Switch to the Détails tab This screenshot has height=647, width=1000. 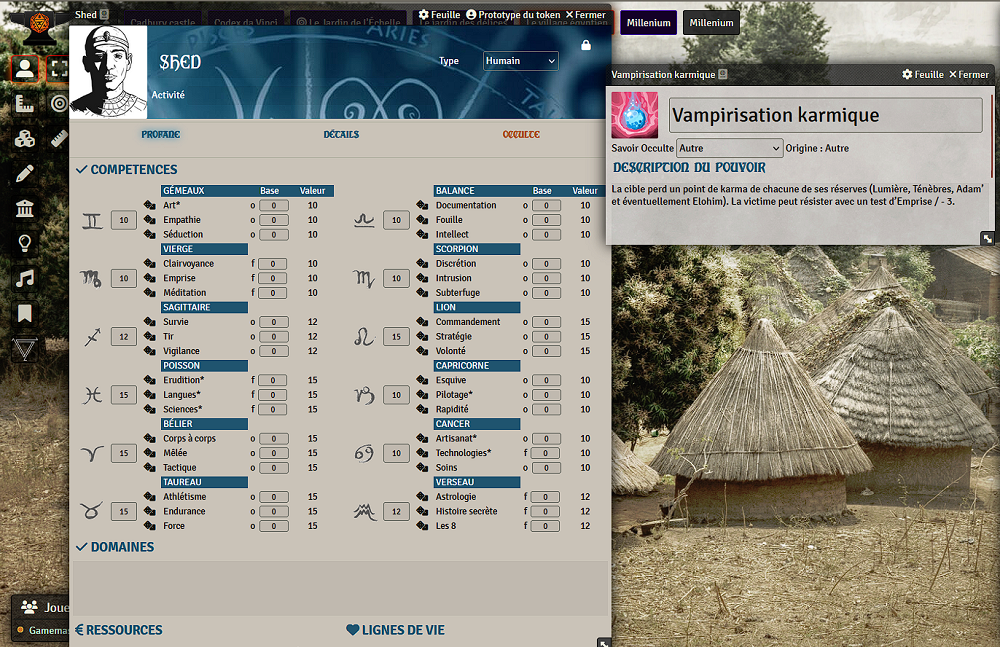(x=341, y=134)
